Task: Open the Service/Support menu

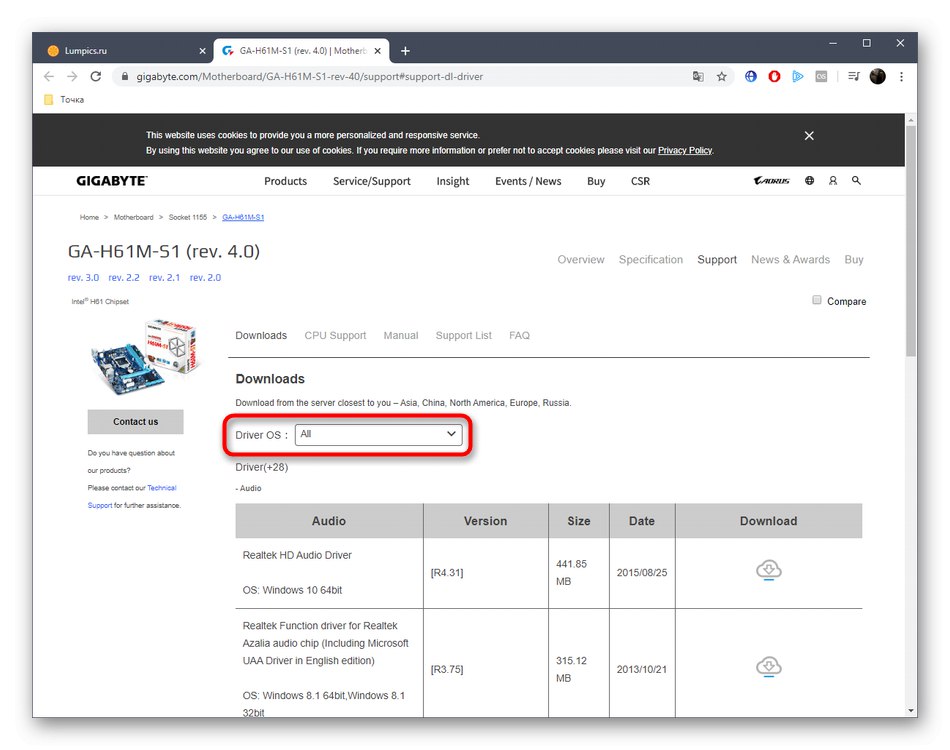Action: [371, 181]
